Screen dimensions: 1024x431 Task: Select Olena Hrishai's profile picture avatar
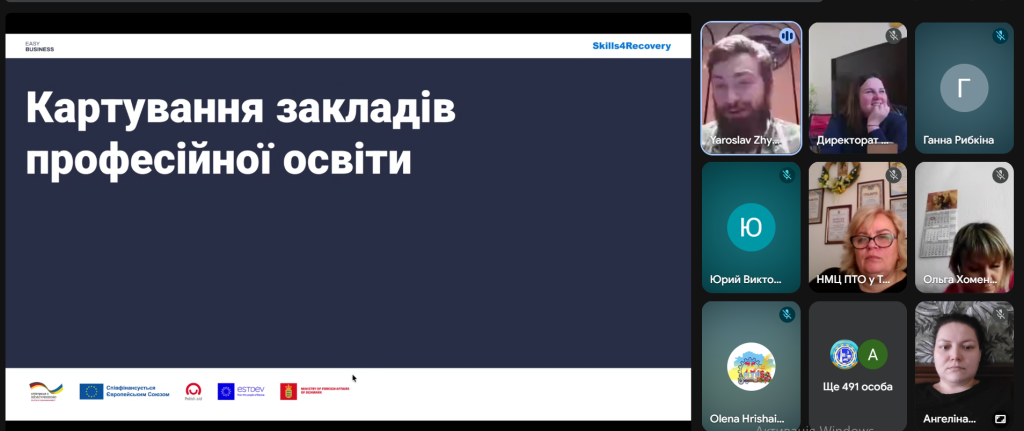tap(751, 364)
